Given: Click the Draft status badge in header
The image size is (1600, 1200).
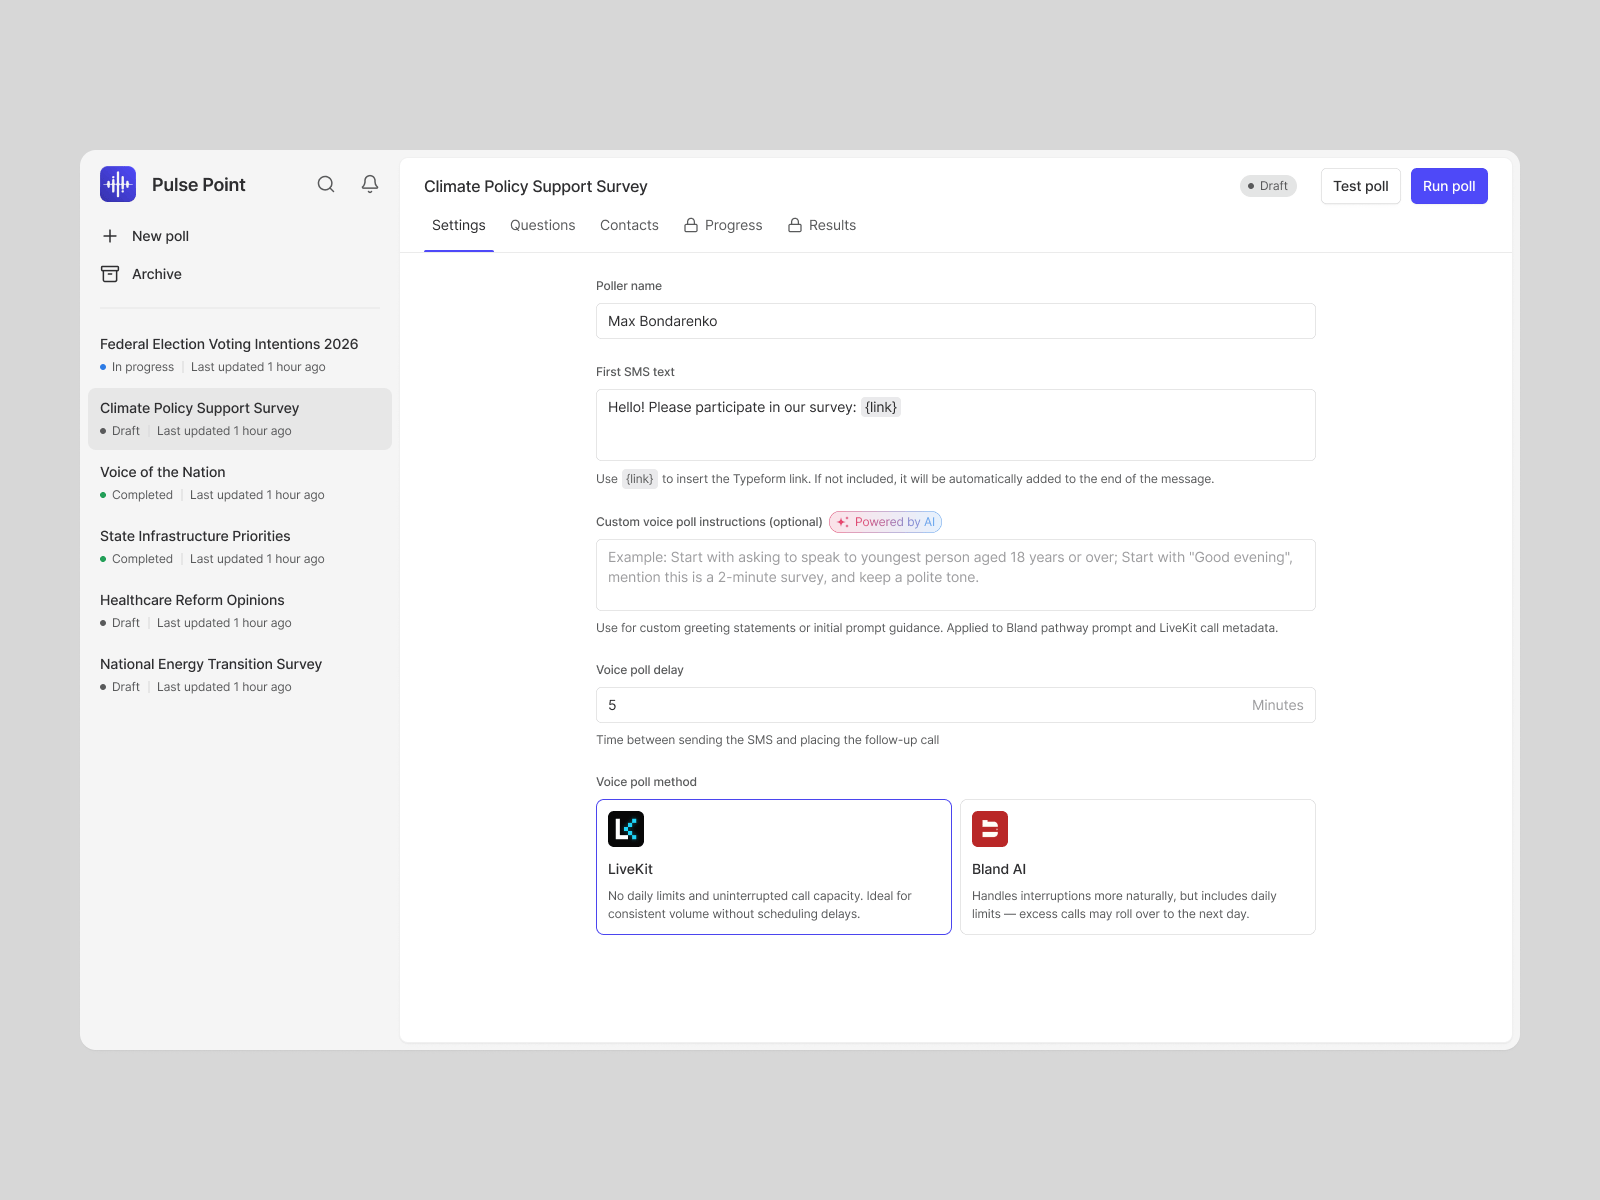Looking at the screenshot, I should pos(1268,186).
